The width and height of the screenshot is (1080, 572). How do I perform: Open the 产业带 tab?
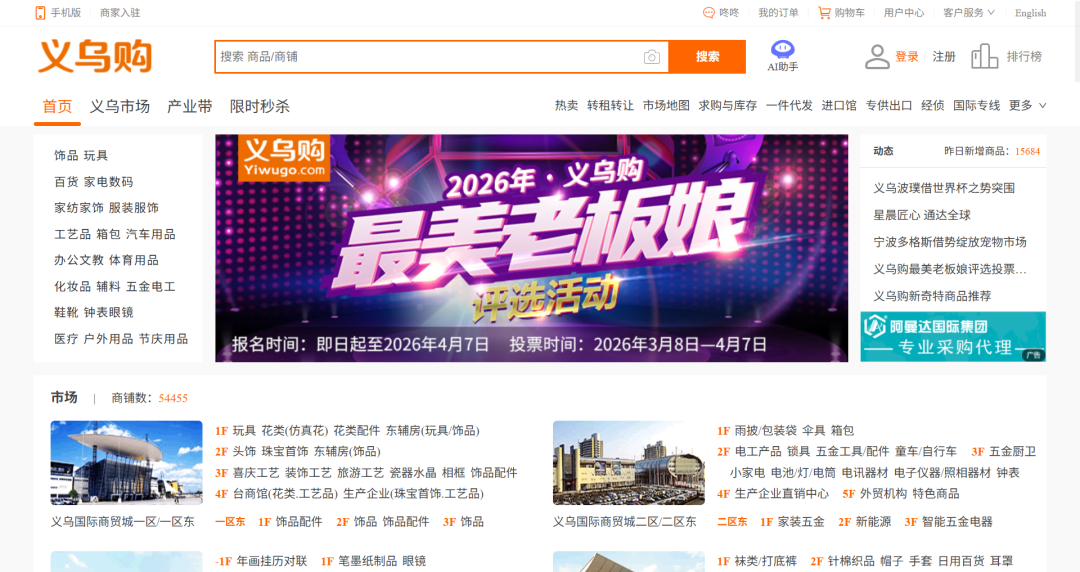point(189,106)
